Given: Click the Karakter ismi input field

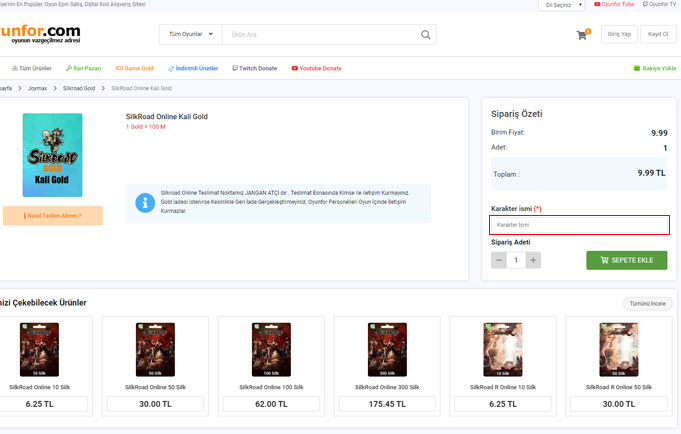Looking at the screenshot, I should 579,225.
